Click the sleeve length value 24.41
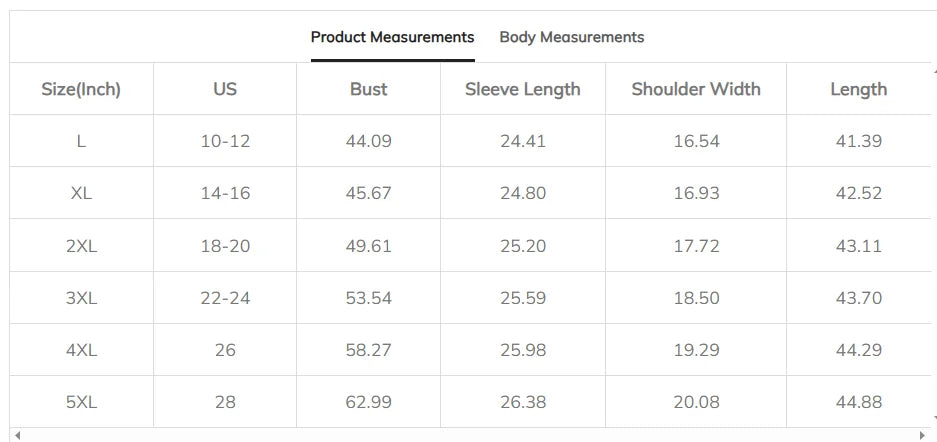Viewport: 937px width, 442px height. [522, 141]
